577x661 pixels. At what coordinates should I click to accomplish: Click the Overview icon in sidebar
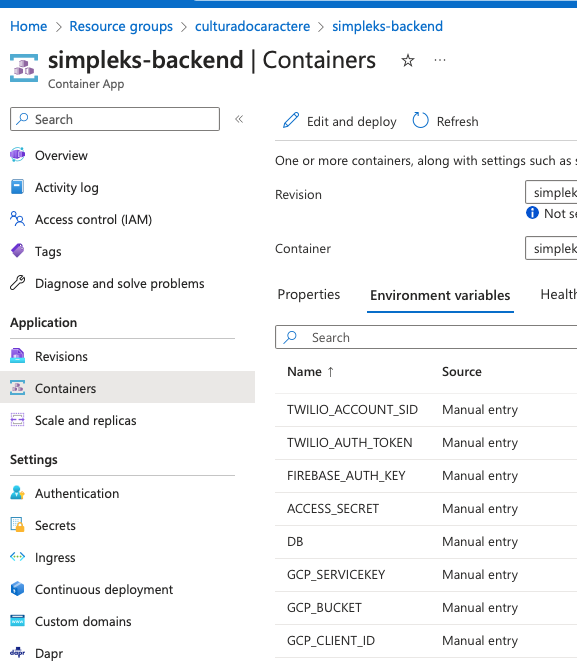(x=17, y=155)
